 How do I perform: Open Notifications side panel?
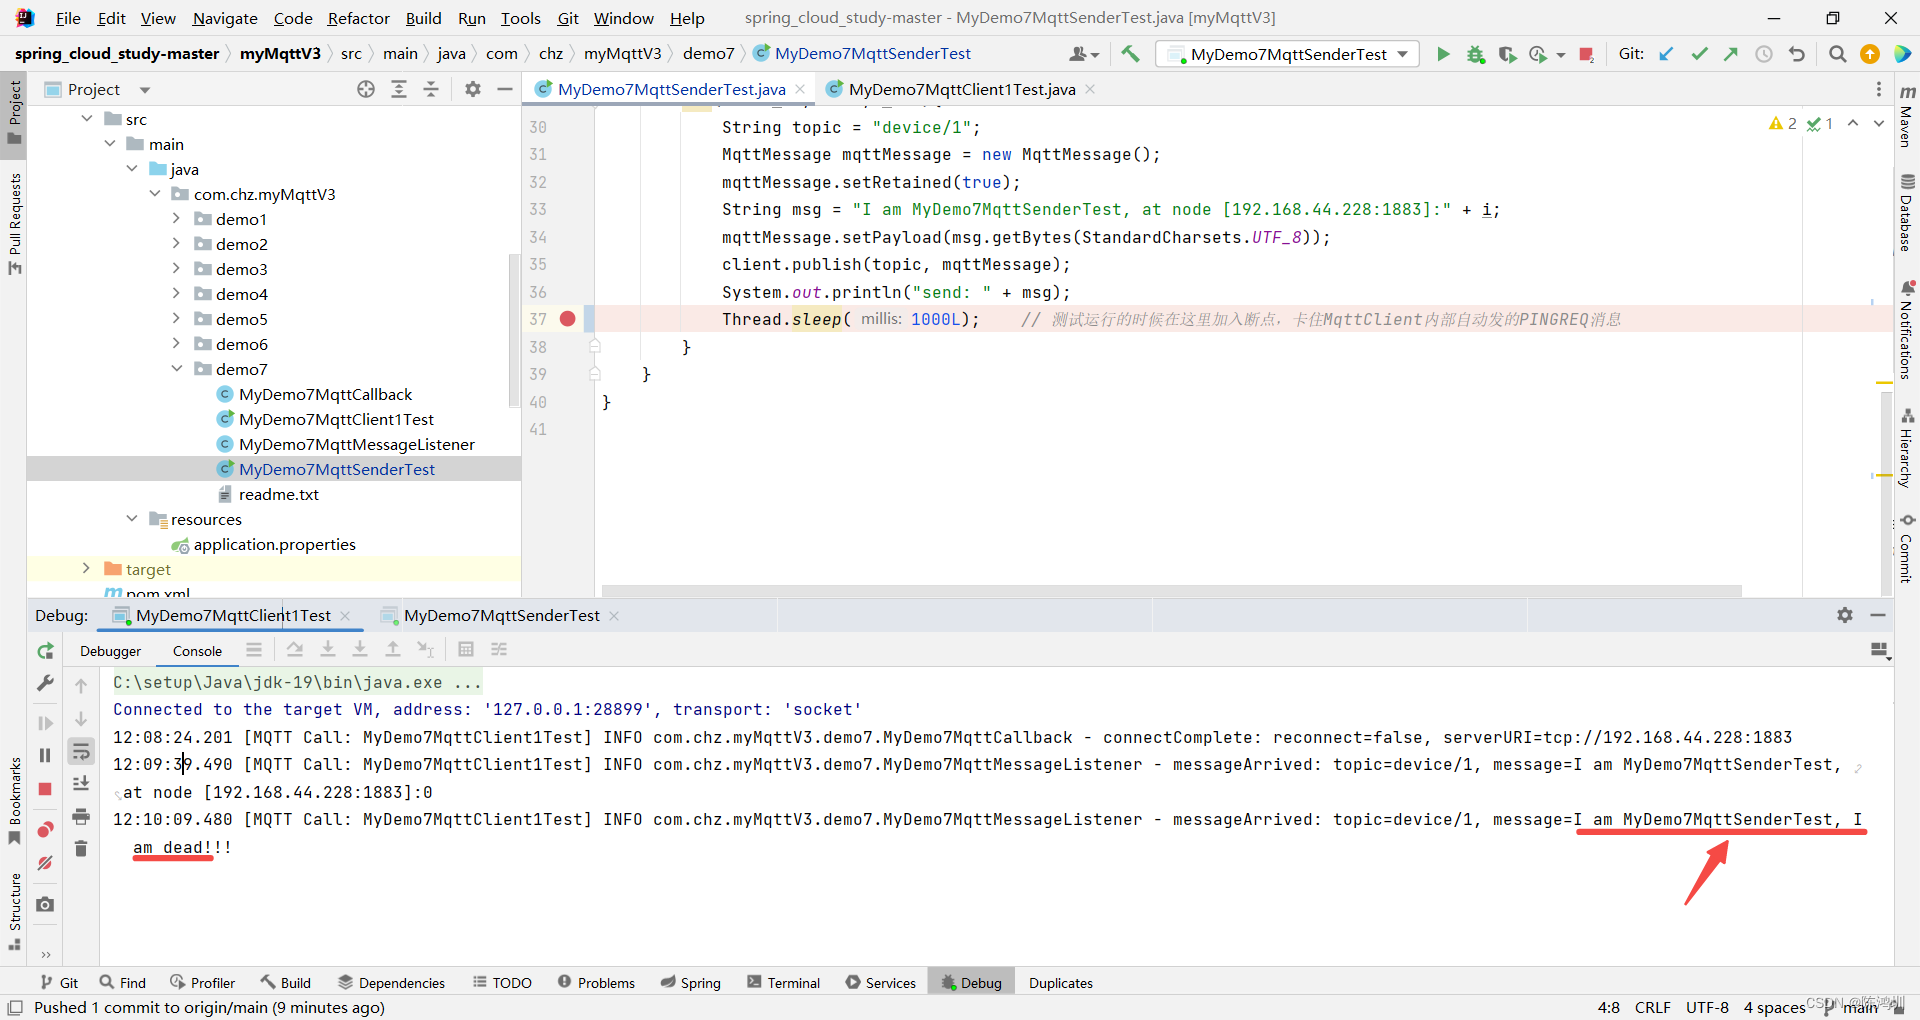coord(1907,330)
